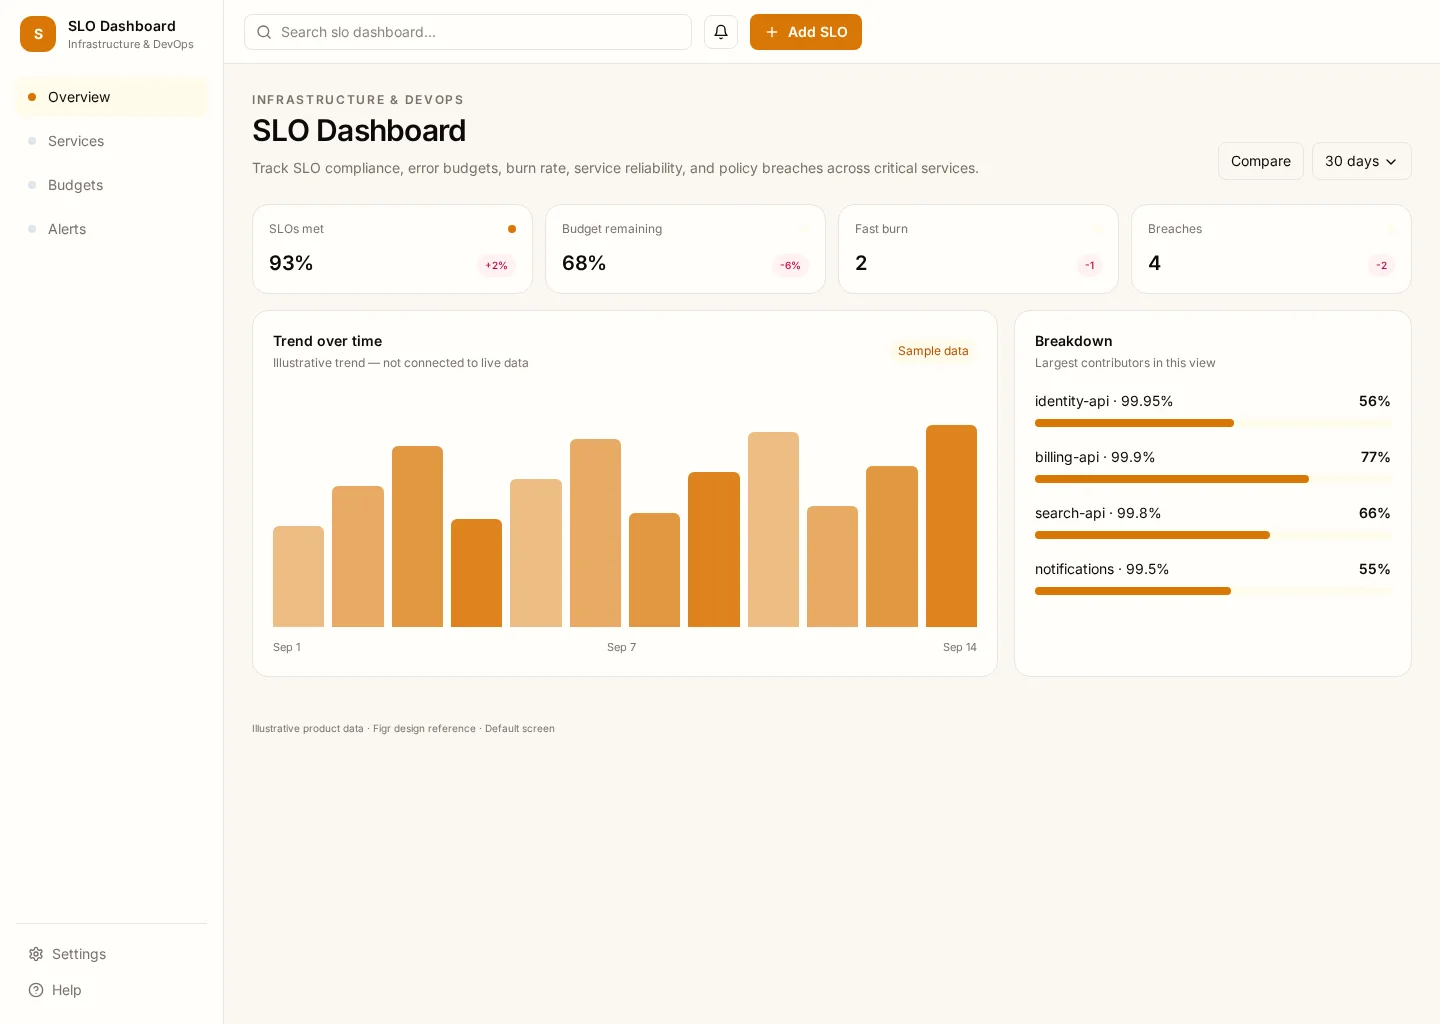The width and height of the screenshot is (1440, 1024).
Task: Click the notifications · 99.5% label
Action: pyautogui.click(x=1102, y=569)
